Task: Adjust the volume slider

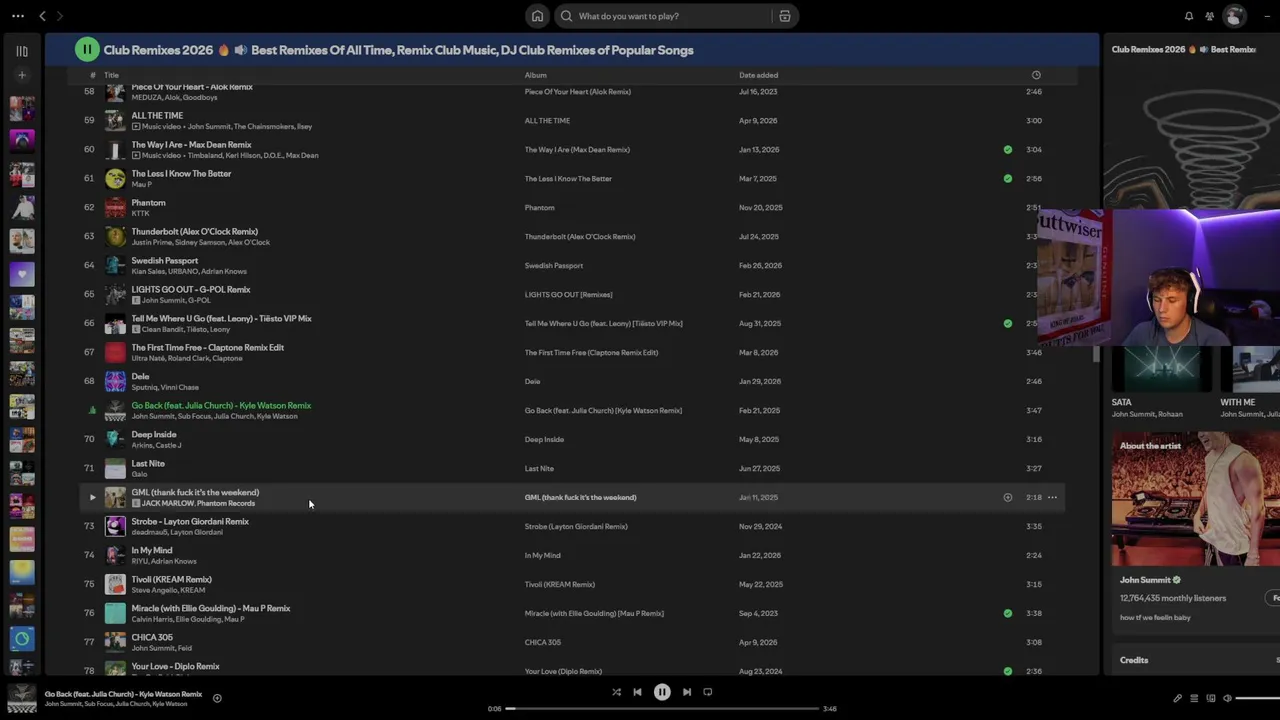Action: click(1258, 698)
